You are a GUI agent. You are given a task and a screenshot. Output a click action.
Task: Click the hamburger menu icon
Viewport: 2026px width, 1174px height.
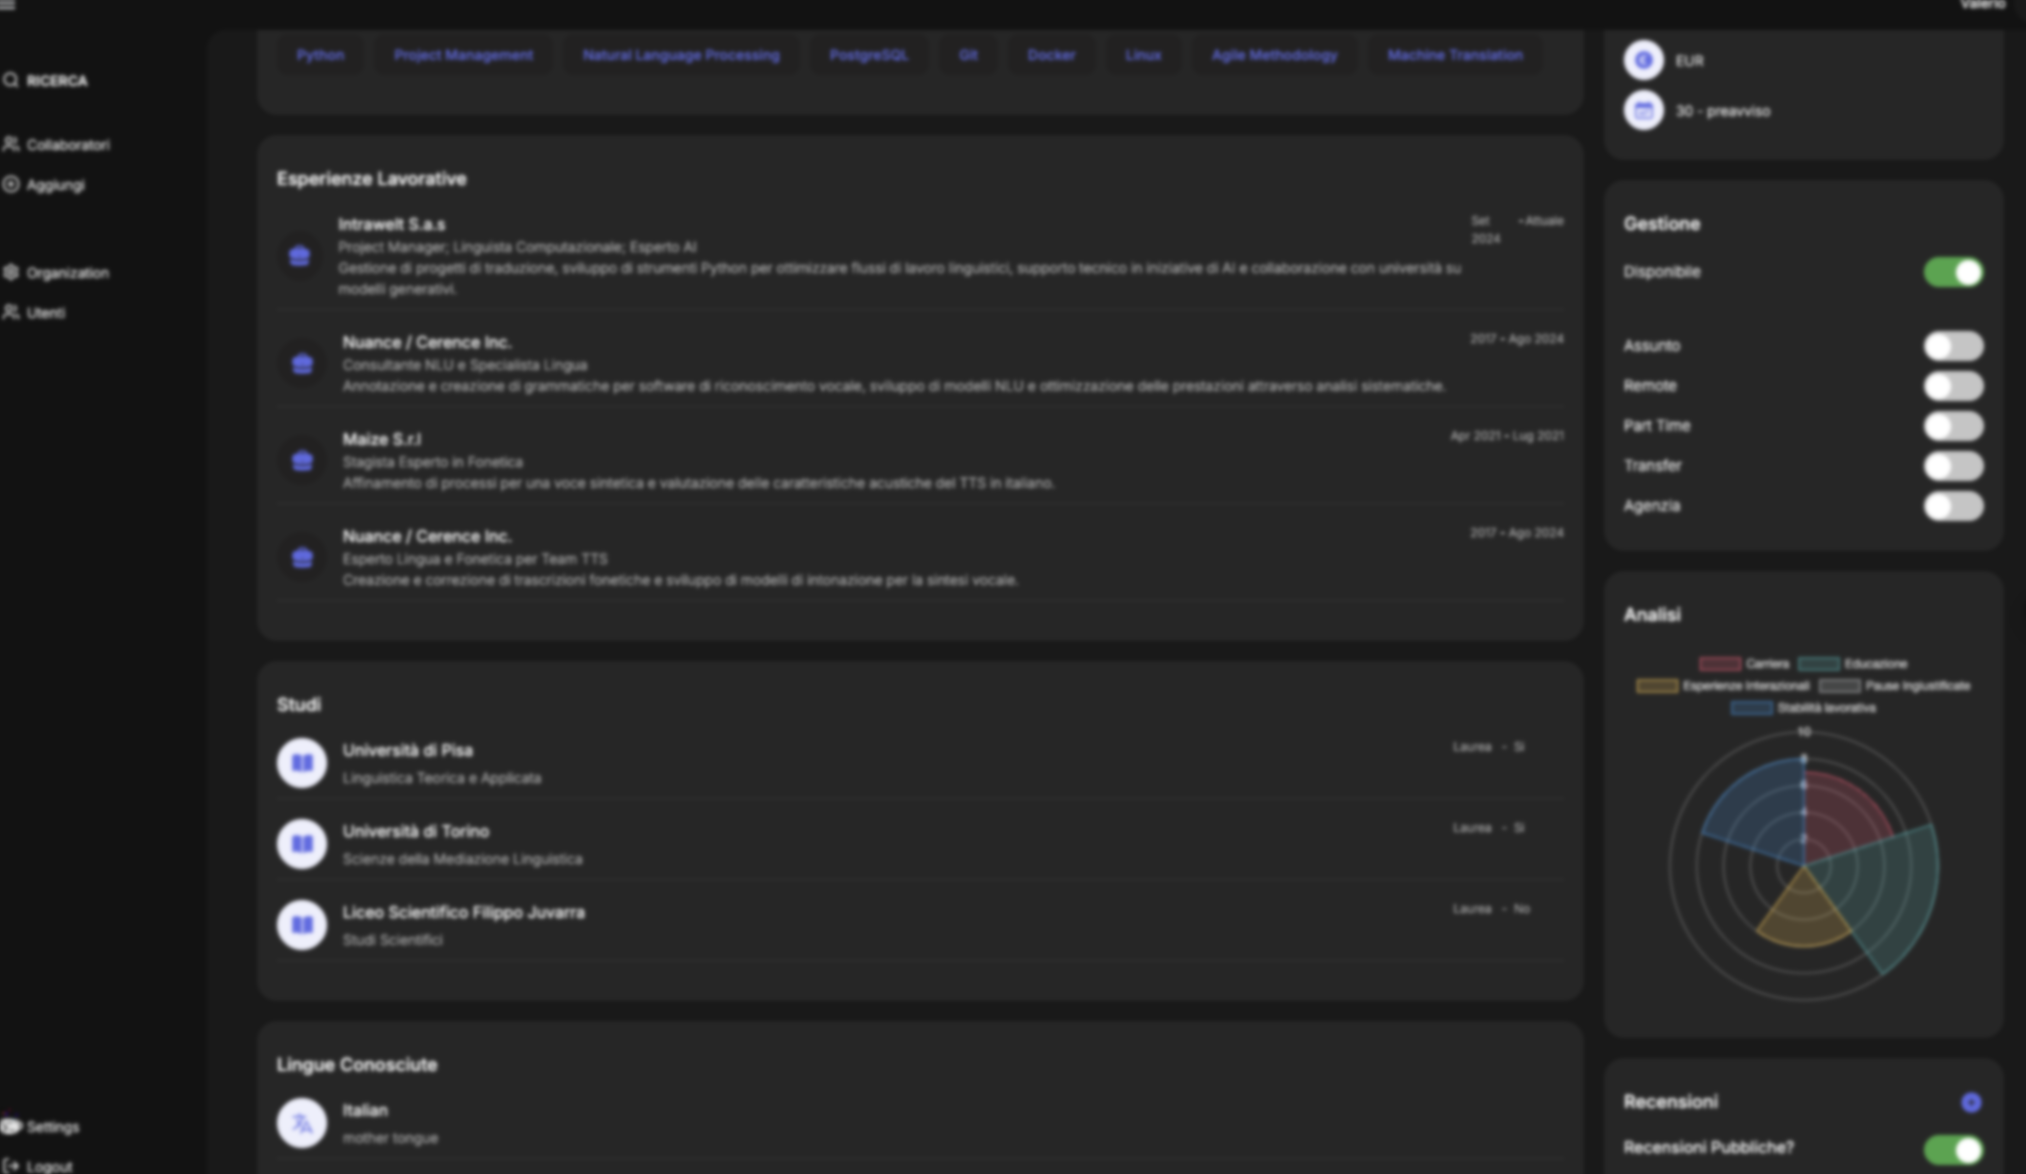coord(8,5)
